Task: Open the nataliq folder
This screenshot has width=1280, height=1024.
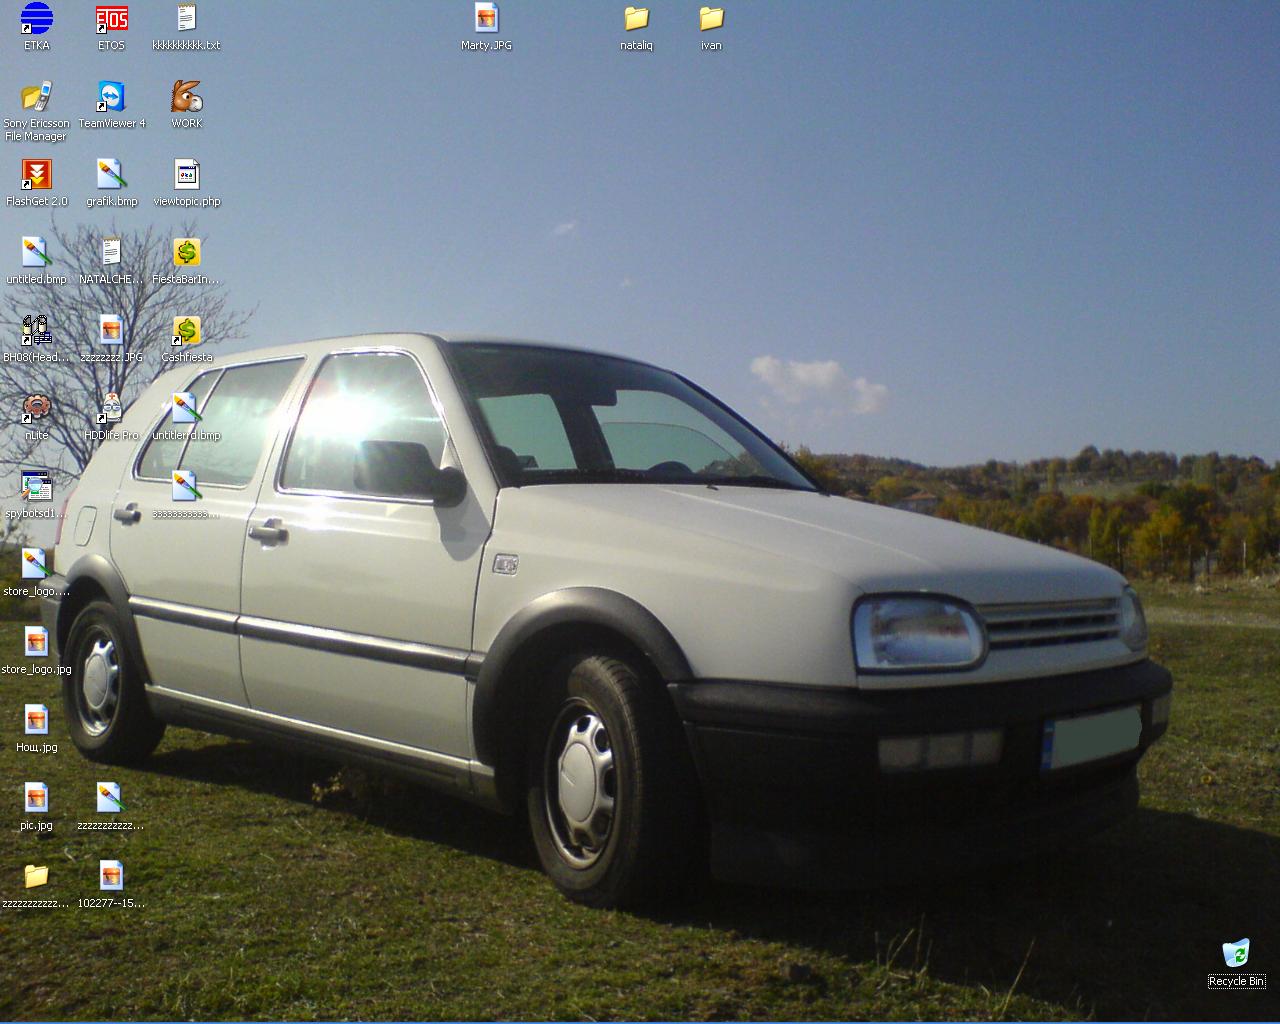Action: pyautogui.click(x=636, y=19)
